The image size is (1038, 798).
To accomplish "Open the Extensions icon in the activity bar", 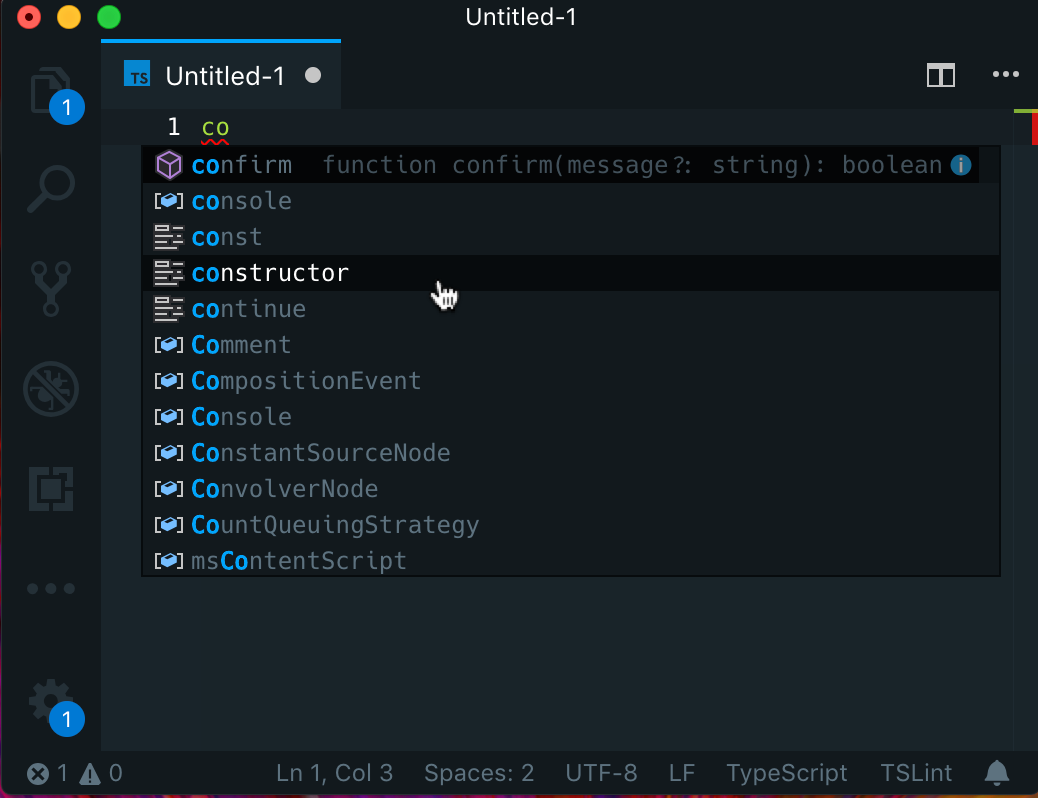I will [x=50, y=489].
